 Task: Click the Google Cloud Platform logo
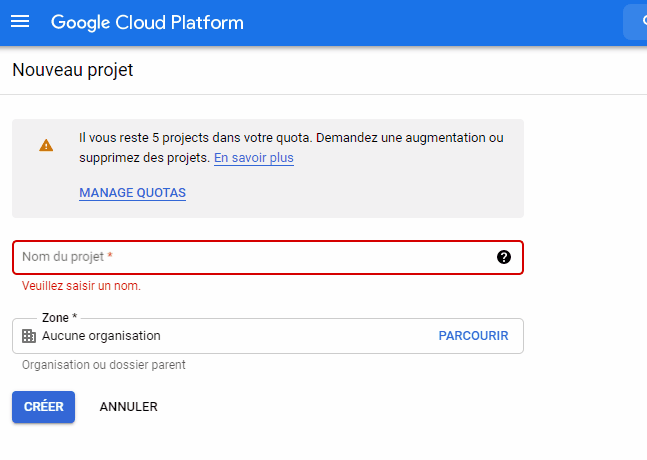[147, 22]
